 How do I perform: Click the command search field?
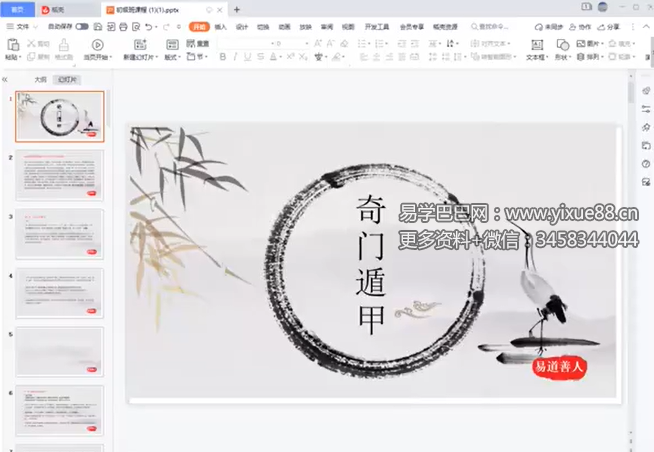pyautogui.click(x=490, y=27)
